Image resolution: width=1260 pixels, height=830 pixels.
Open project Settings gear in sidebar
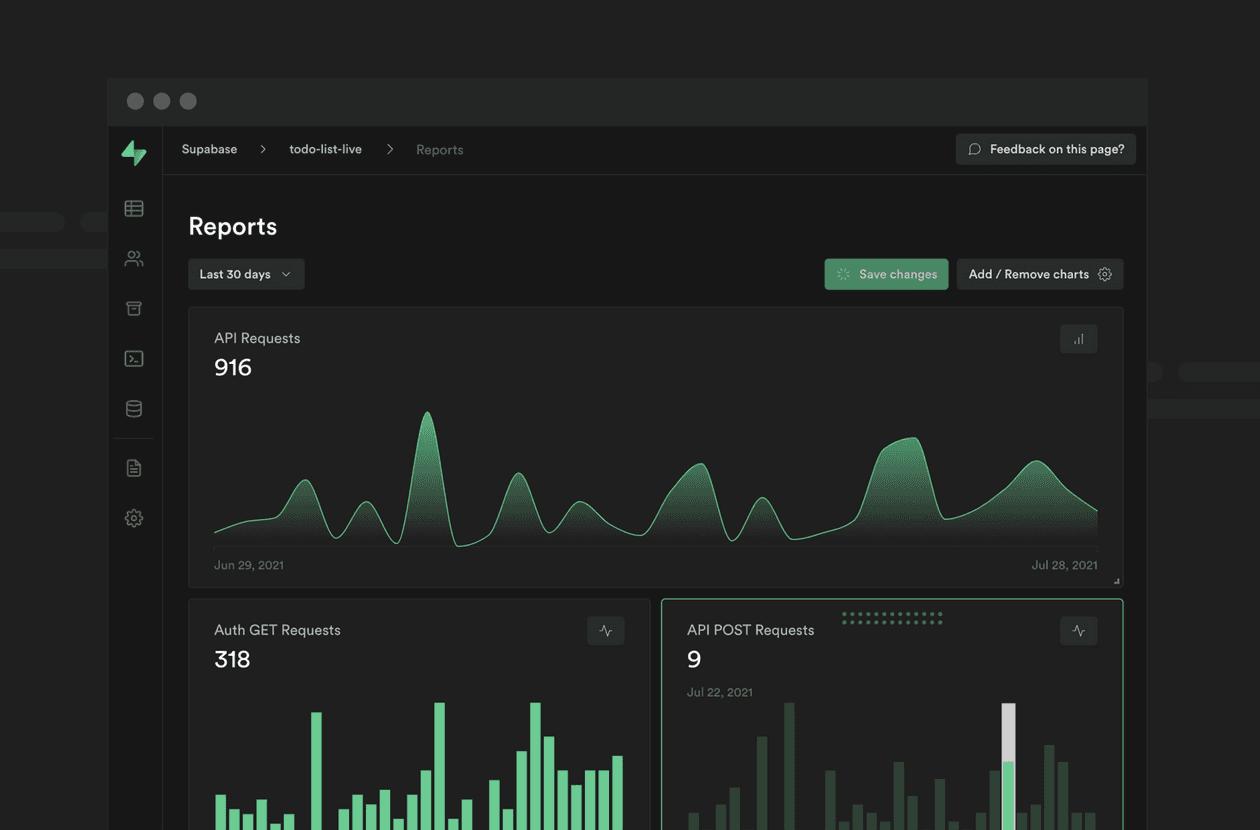(134, 518)
